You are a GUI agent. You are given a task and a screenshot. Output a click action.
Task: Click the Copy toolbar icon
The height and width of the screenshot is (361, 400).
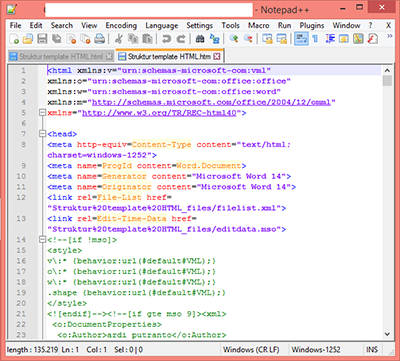[133, 39]
